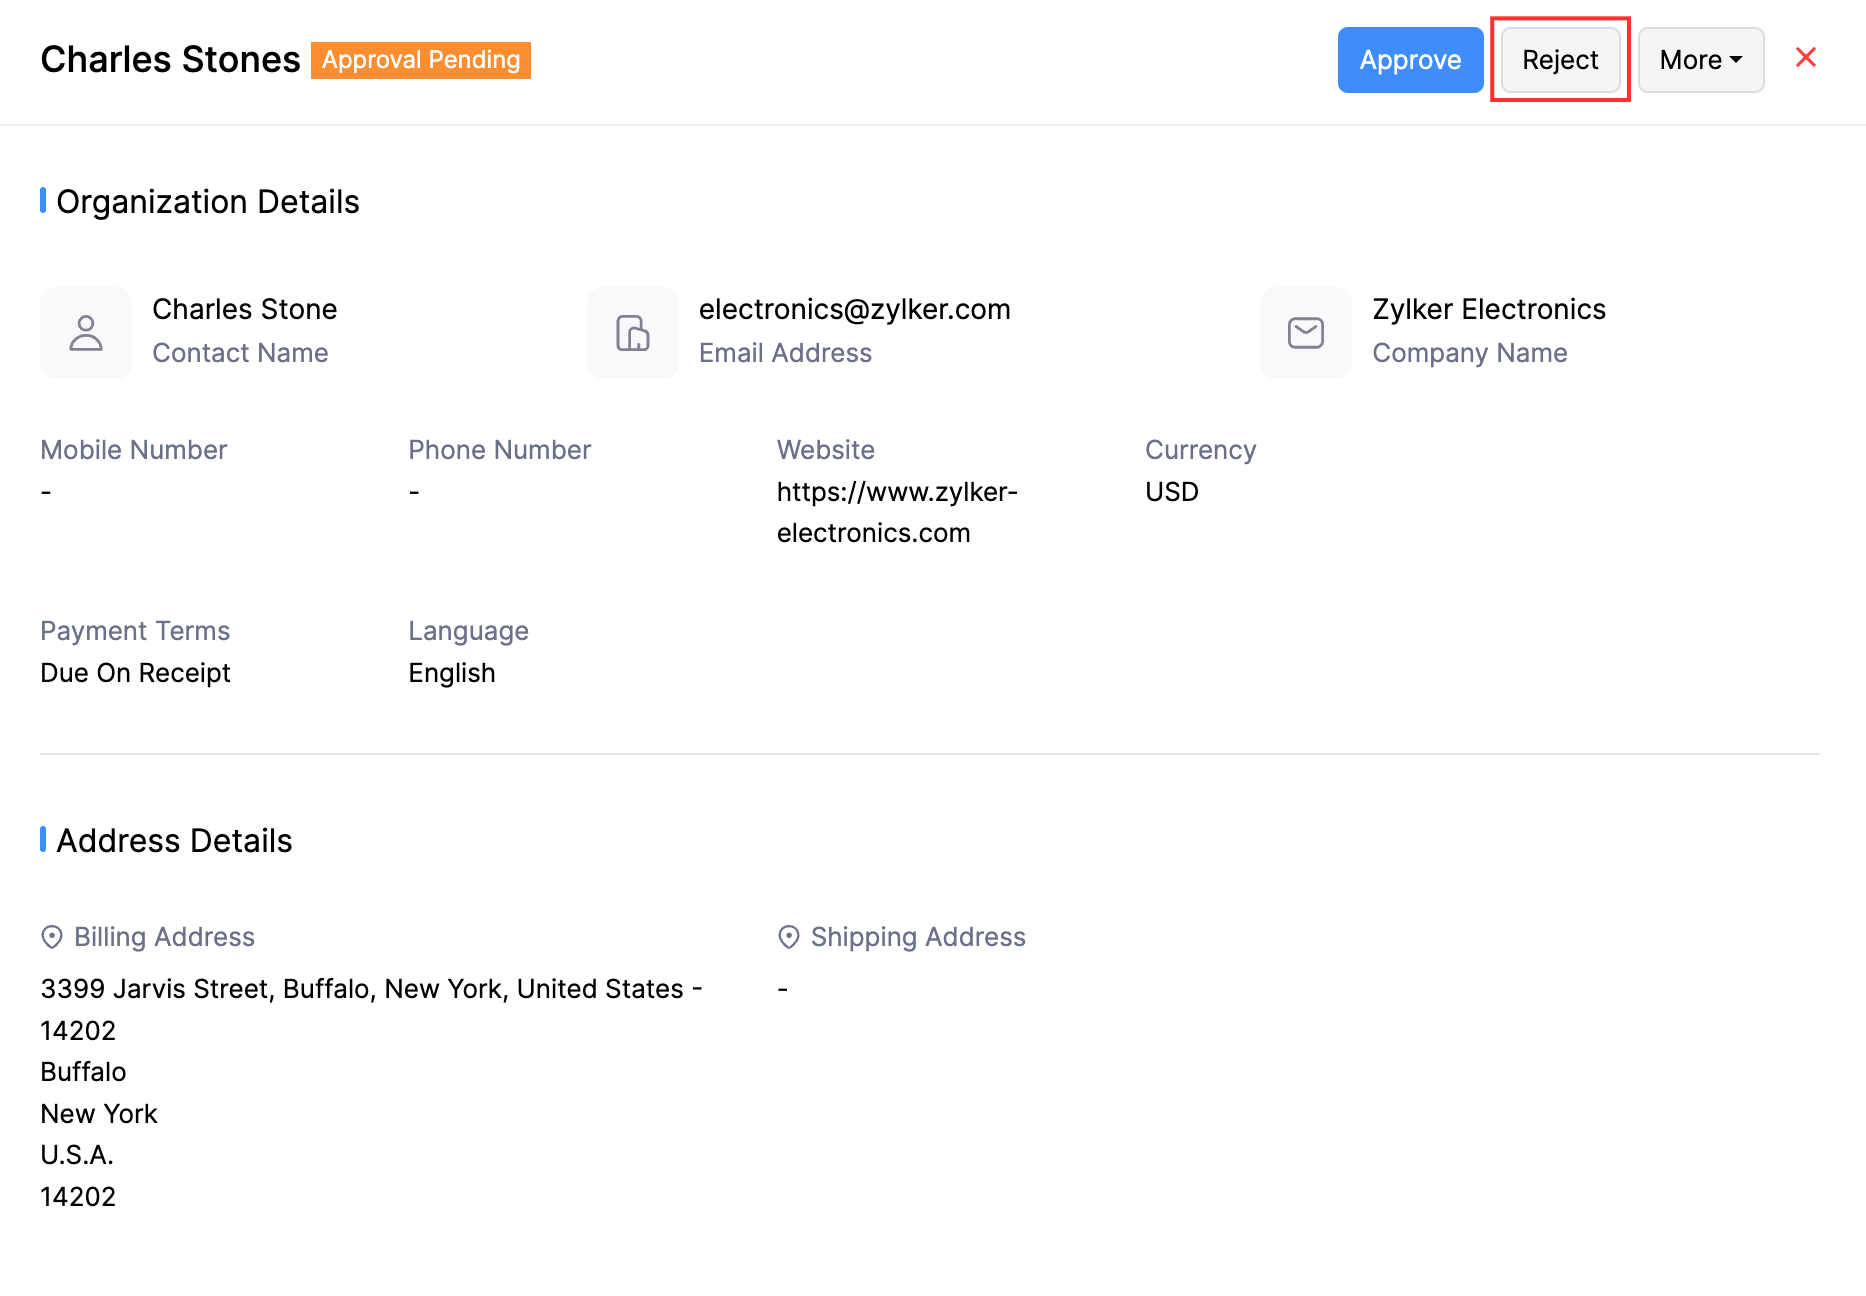The width and height of the screenshot is (1866, 1296).
Task: Click the Charles Stone contact name
Action: click(244, 310)
